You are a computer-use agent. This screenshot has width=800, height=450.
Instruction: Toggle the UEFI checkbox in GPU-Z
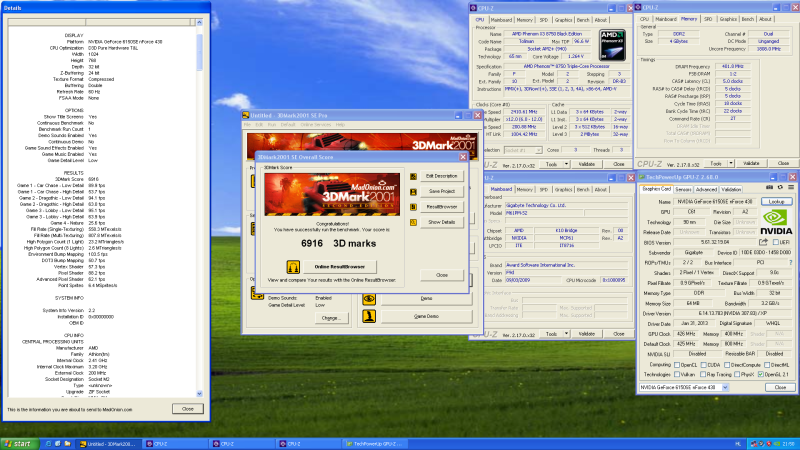tap(776, 241)
